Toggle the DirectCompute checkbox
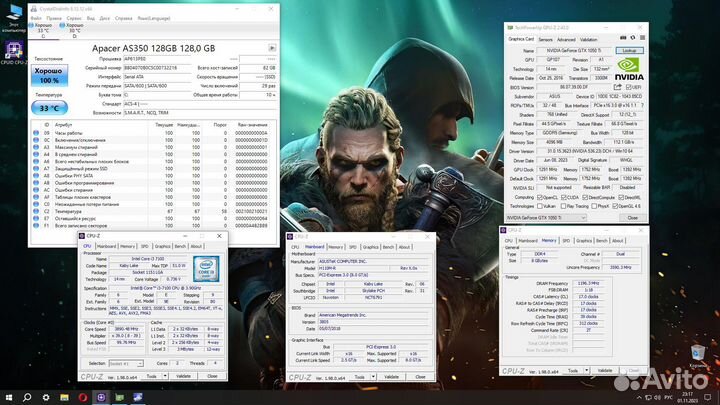 (x=585, y=197)
